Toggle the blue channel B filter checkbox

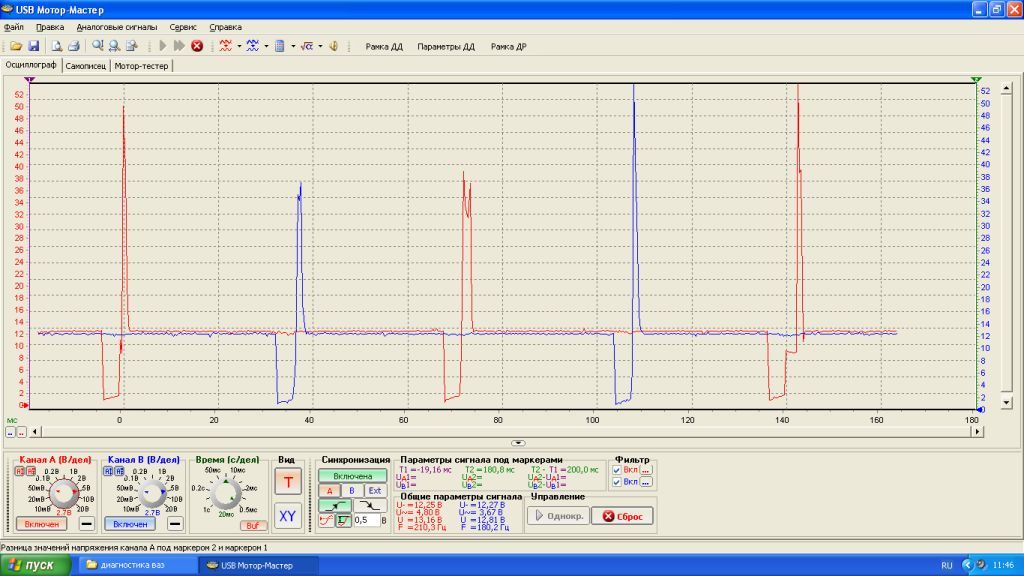point(616,482)
